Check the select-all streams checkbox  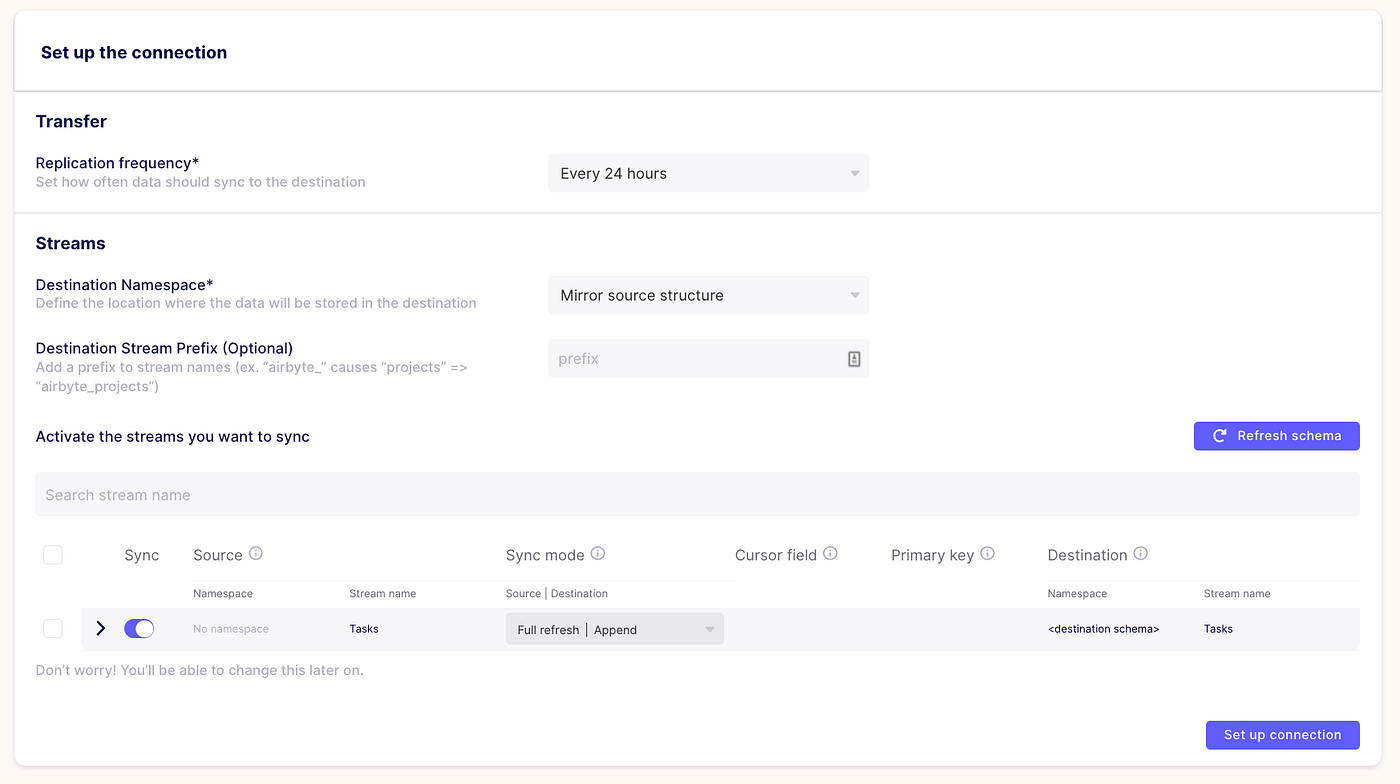pos(53,555)
